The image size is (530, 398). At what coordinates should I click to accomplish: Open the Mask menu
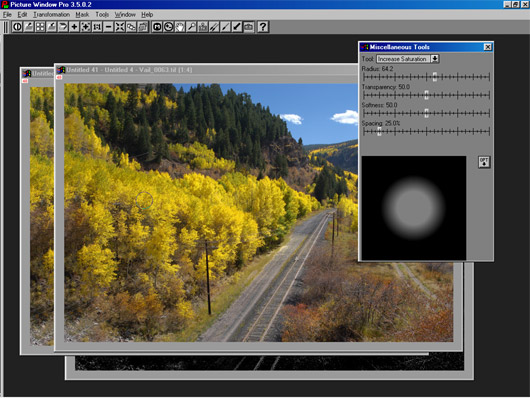click(82, 15)
